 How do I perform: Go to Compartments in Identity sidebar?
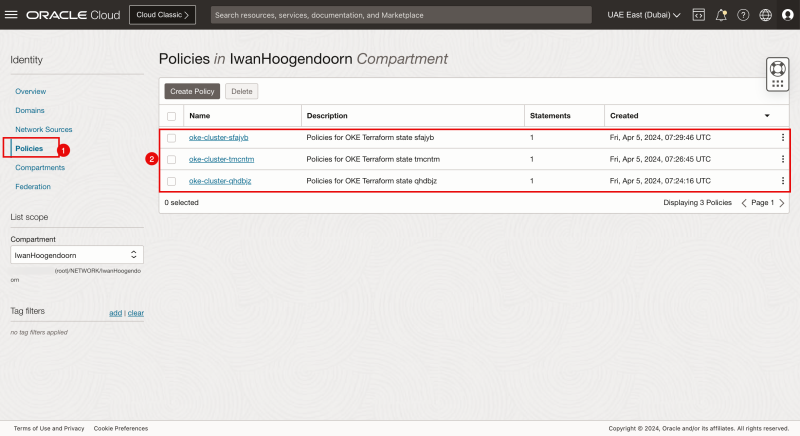pos(39,167)
